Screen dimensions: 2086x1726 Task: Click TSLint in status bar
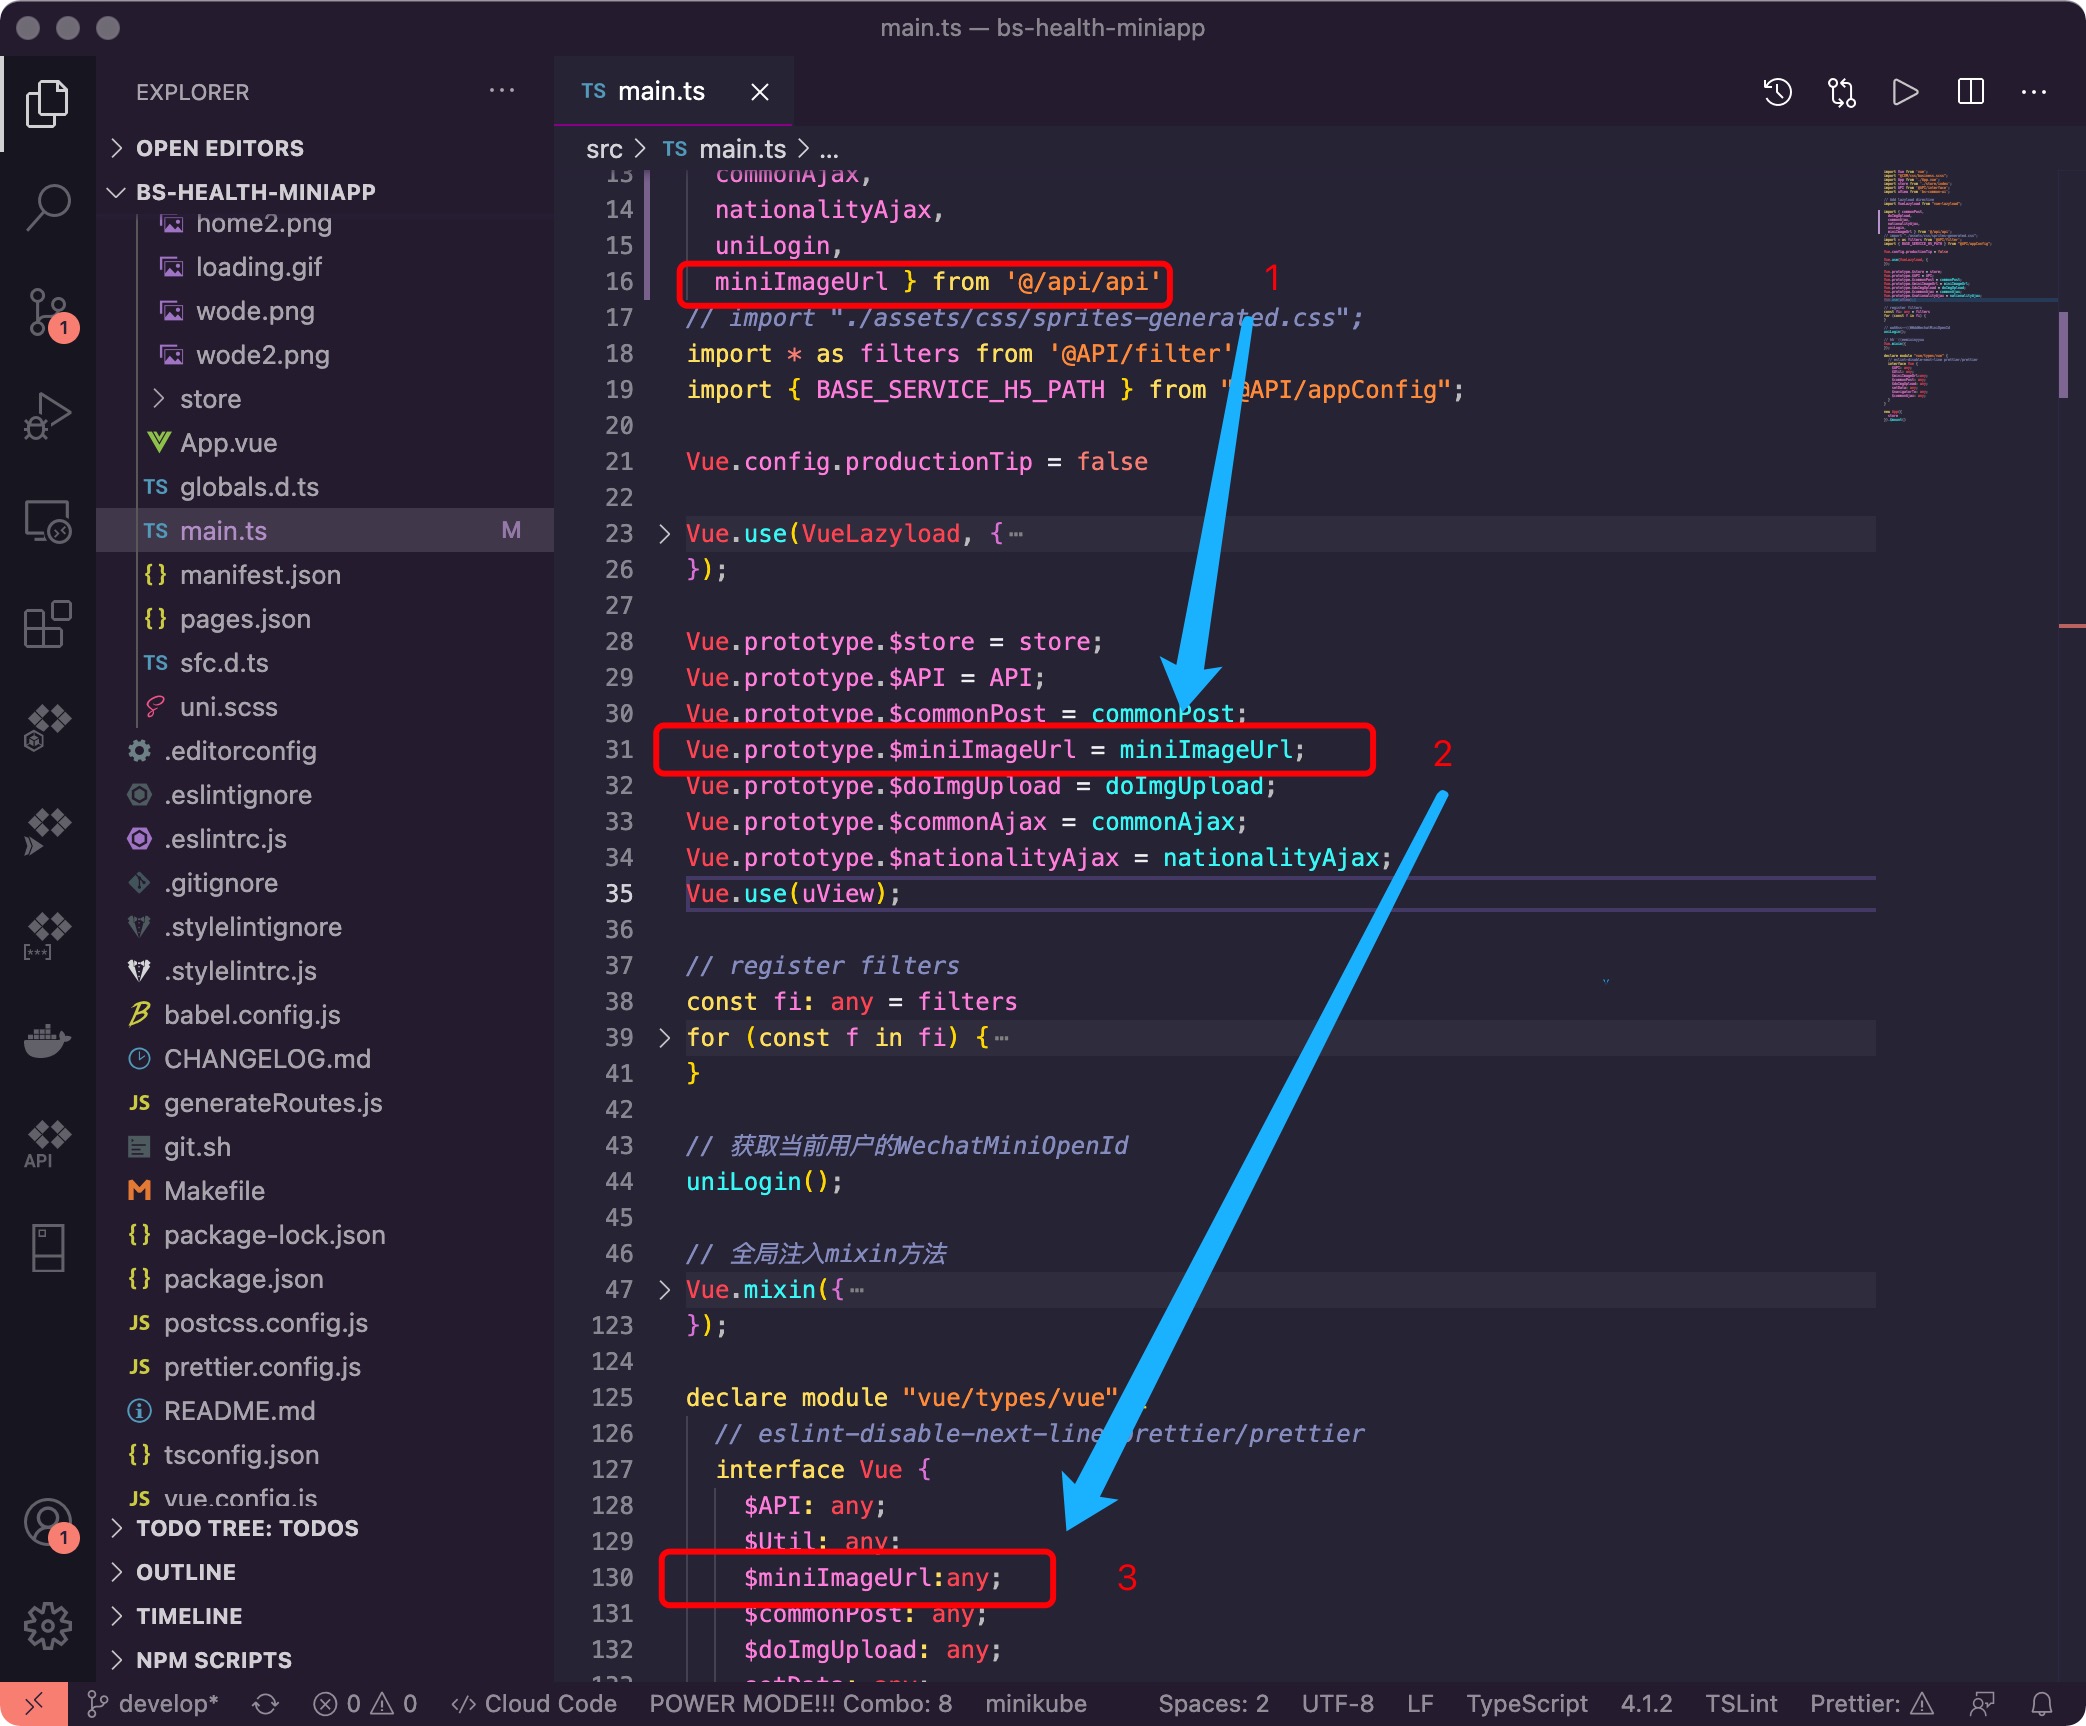tap(1741, 1704)
